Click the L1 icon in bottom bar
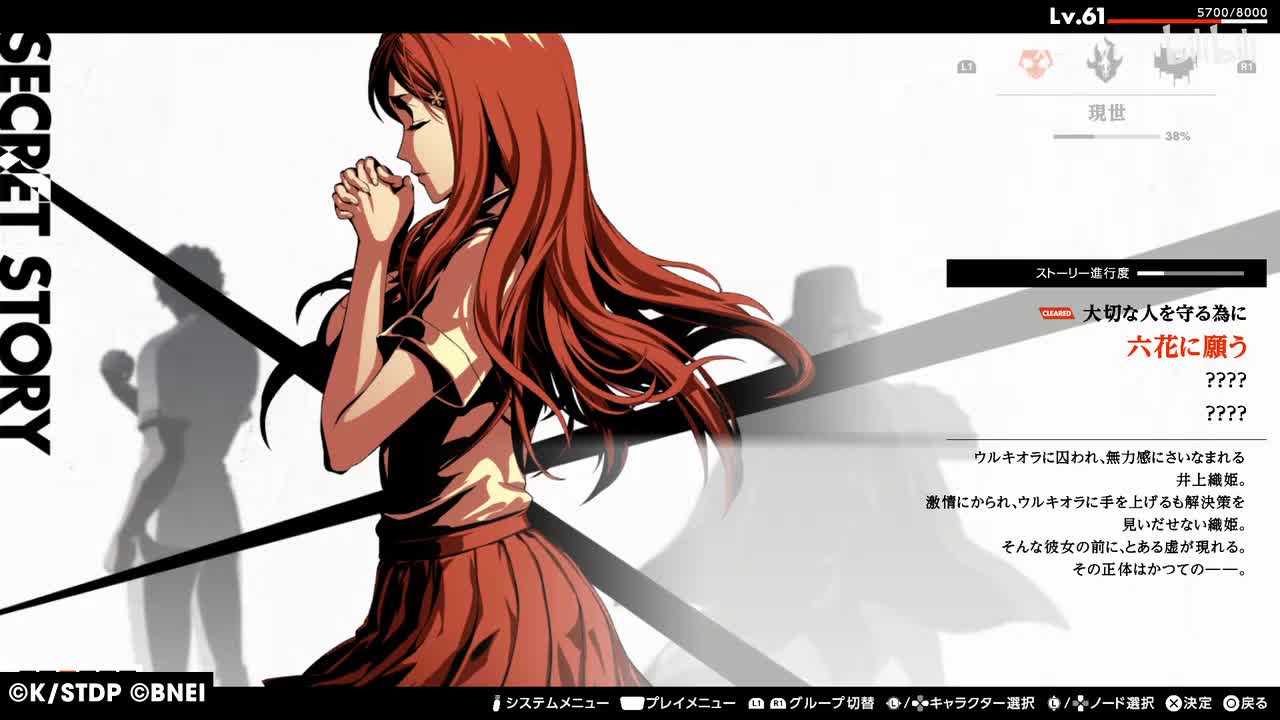This screenshot has height=720, width=1280. (756, 704)
